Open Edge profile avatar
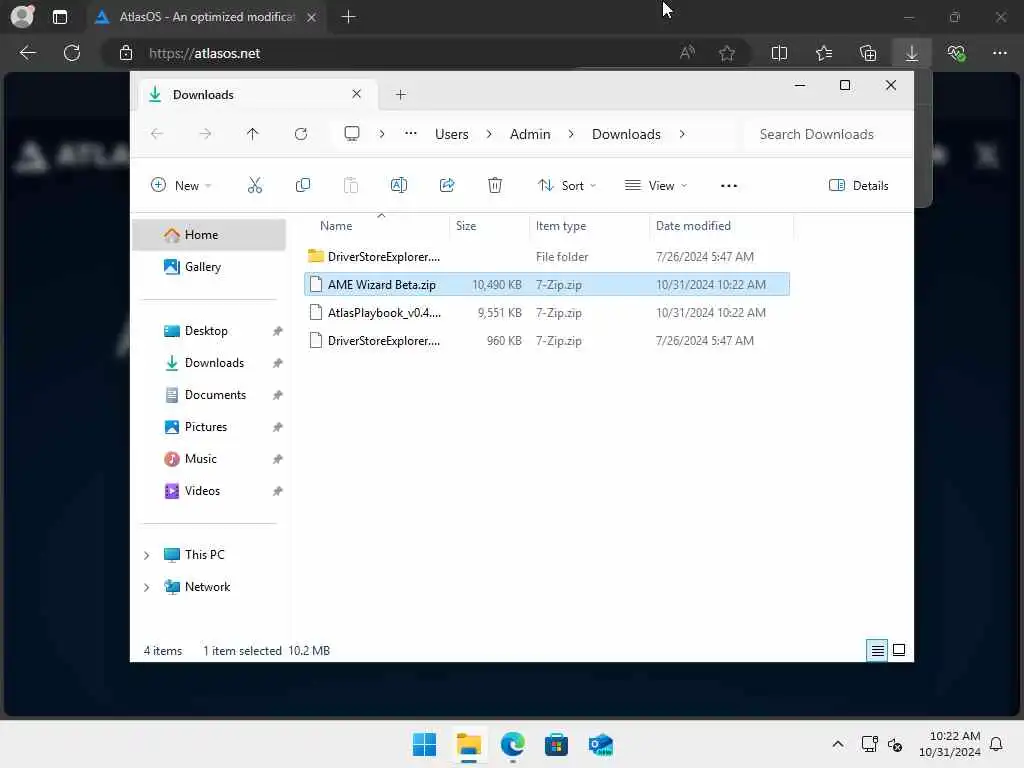The image size is (1024, 768). point(22,16)
